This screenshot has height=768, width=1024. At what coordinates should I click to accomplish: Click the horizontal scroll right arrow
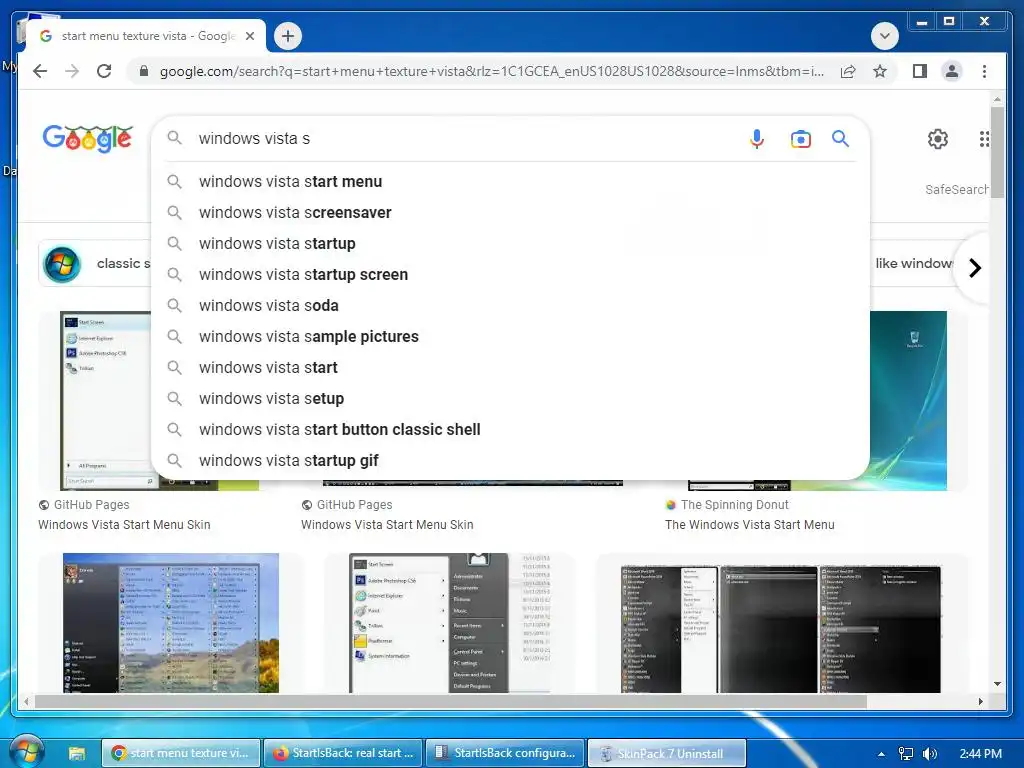point(980,701)
